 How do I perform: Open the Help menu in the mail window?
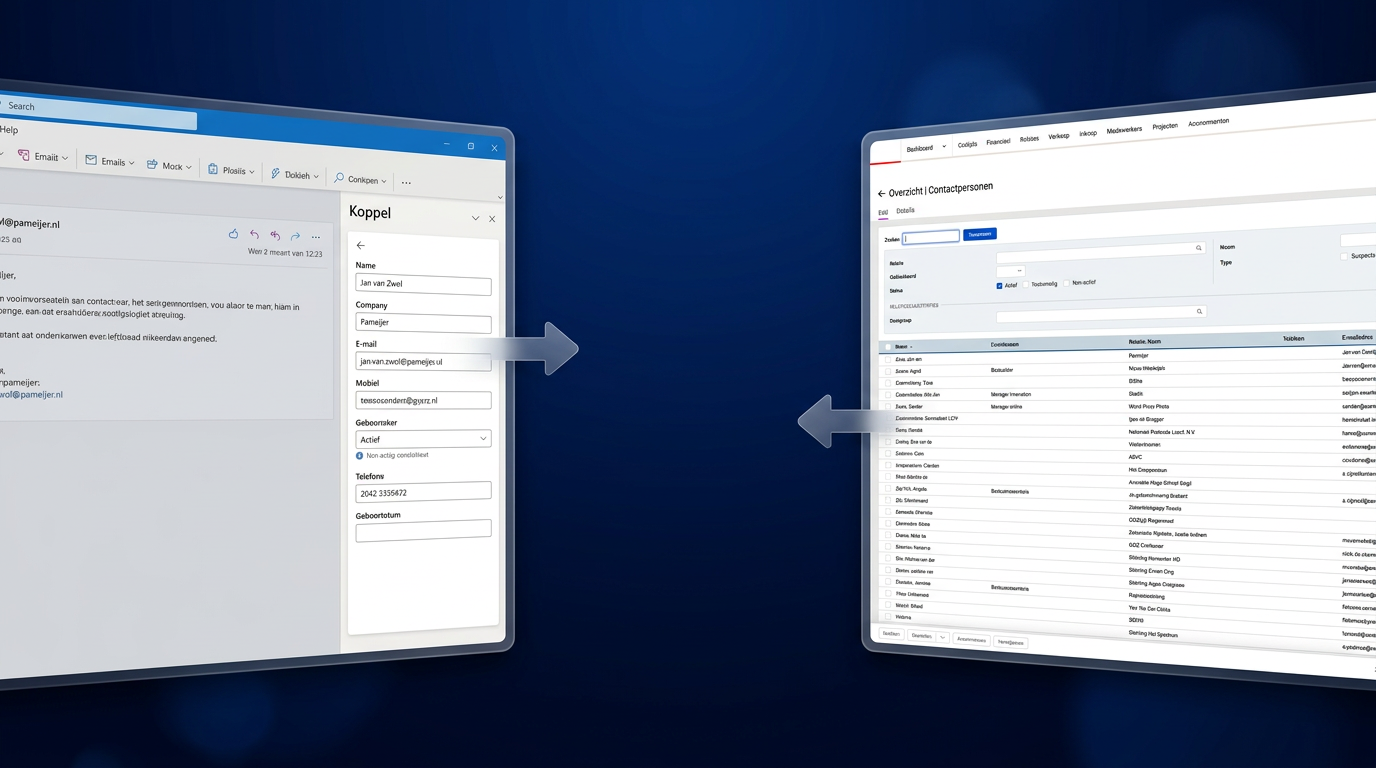9,130
